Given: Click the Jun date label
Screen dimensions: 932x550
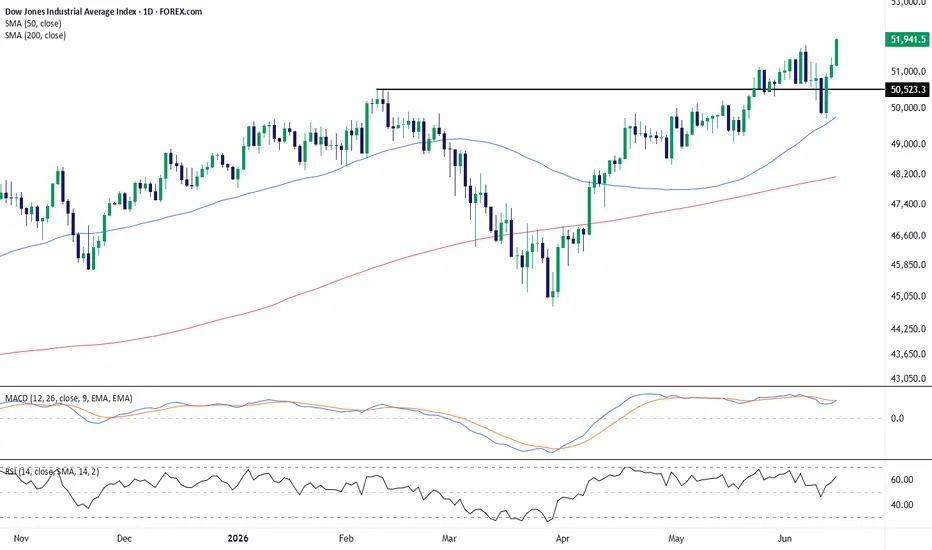Looking at the screenshot, I should coord(785,539).
